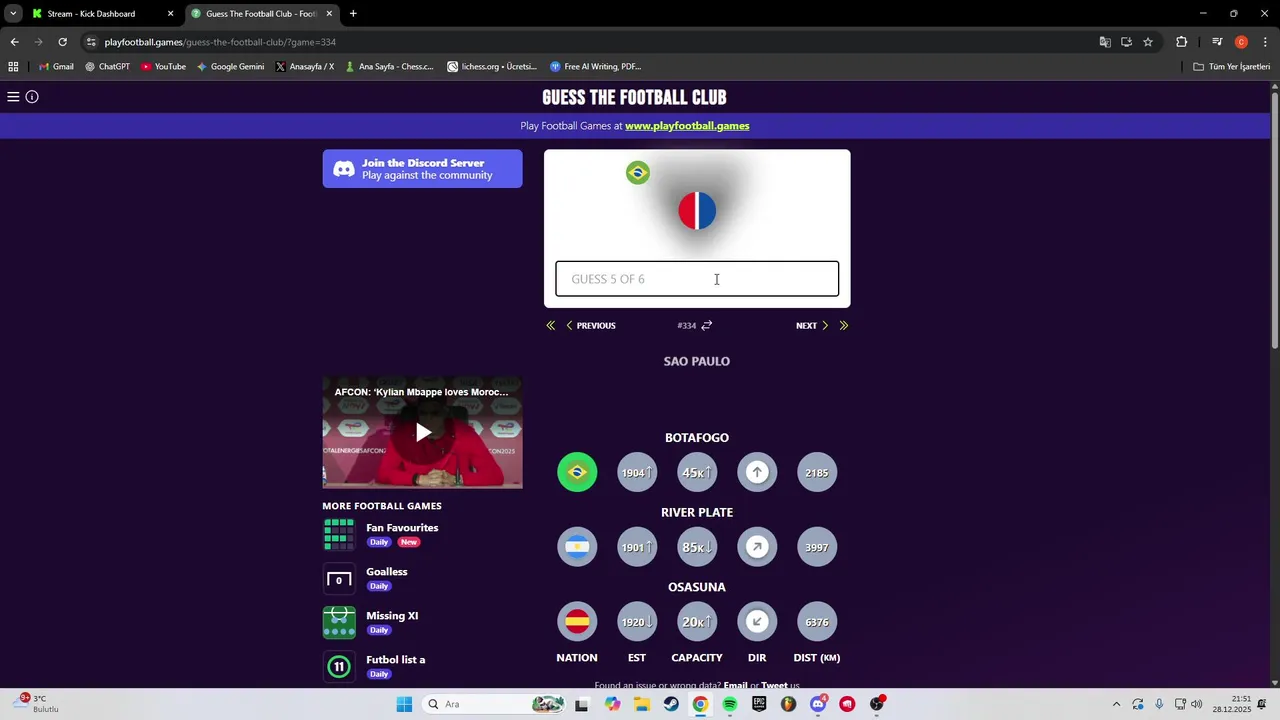Click the Futbol list a game icon
The width and height of the screenshot is (1280, 720).
tap(339, 666)
